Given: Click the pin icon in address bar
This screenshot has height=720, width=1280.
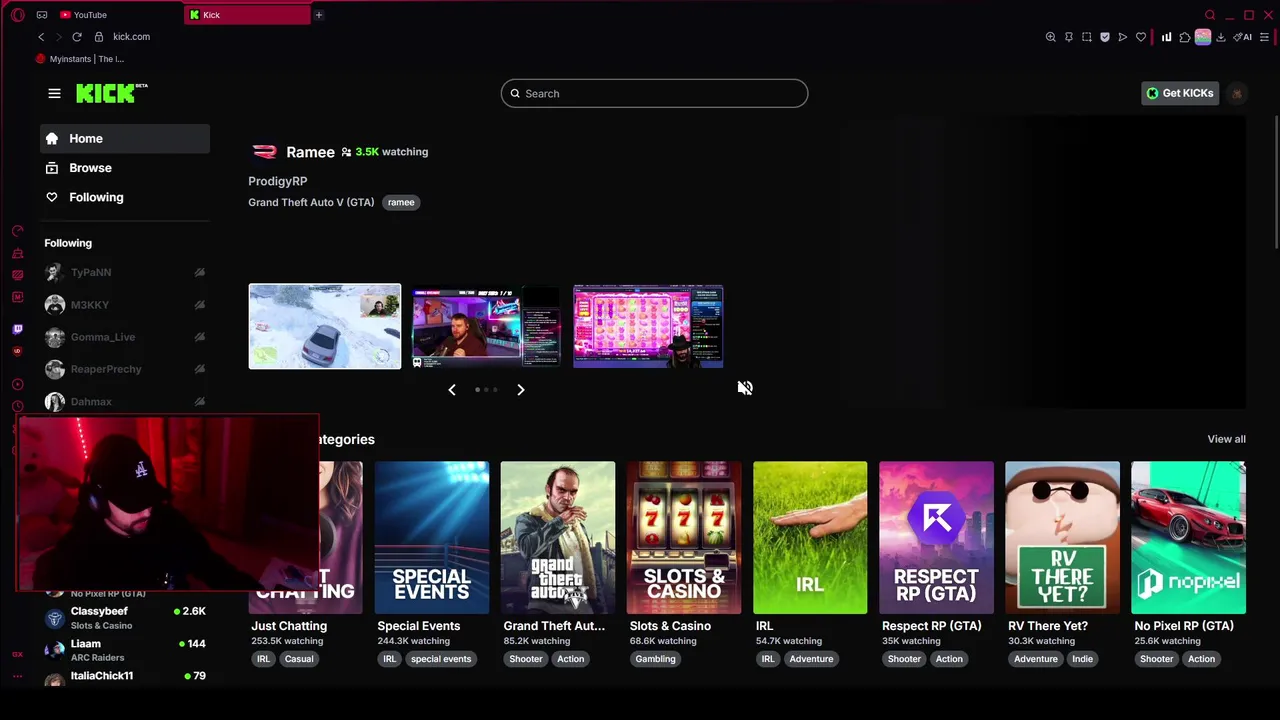Looking at the screenshot, I should [x=1068, y=37].
